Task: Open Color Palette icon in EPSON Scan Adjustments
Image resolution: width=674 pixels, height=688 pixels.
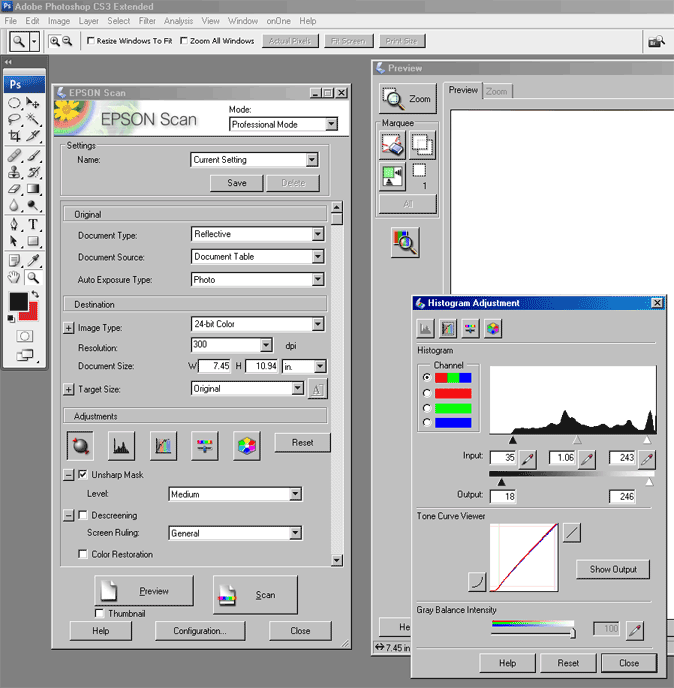Action: [247, 446]
